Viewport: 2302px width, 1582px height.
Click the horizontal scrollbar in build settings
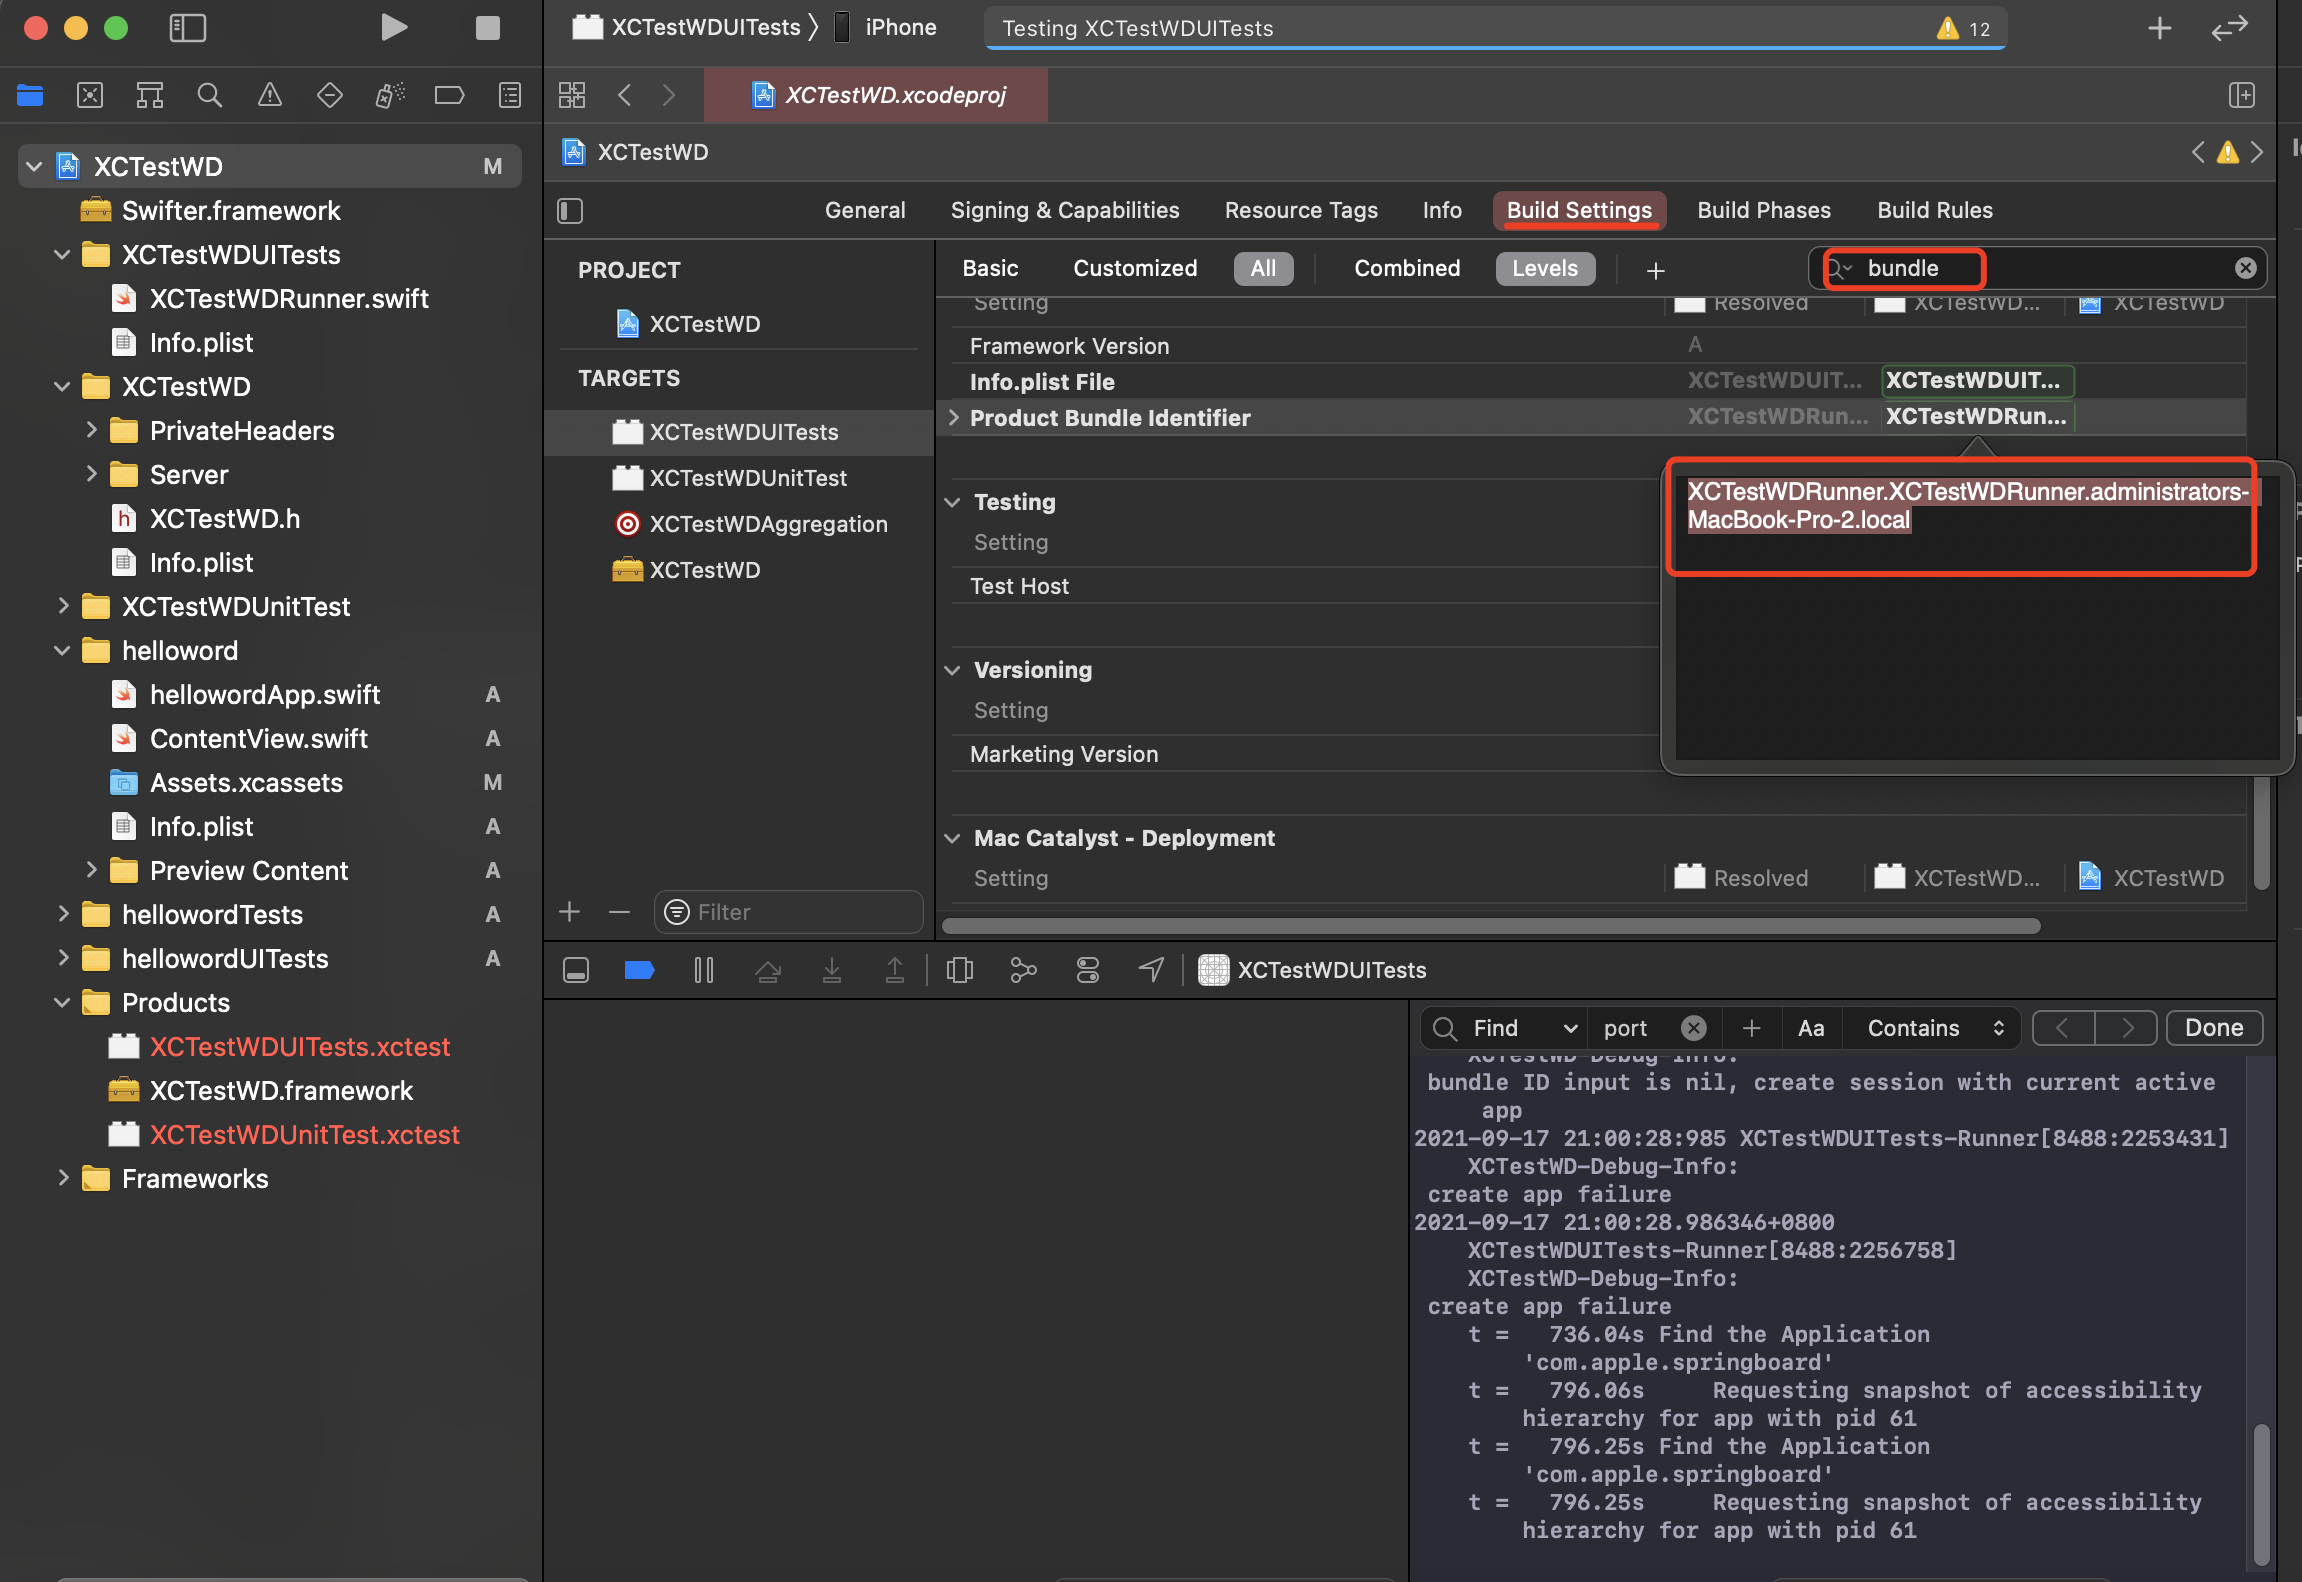point(1490,926)
